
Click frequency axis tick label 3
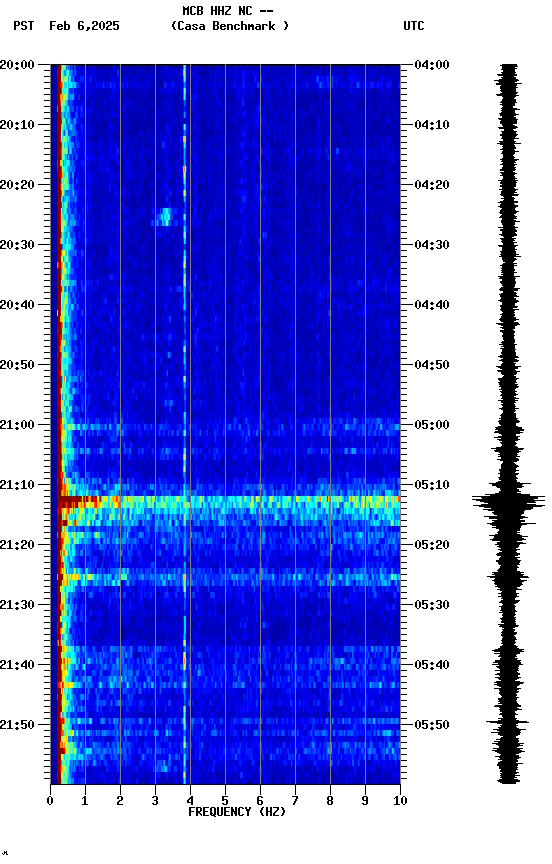click(155, 801)
